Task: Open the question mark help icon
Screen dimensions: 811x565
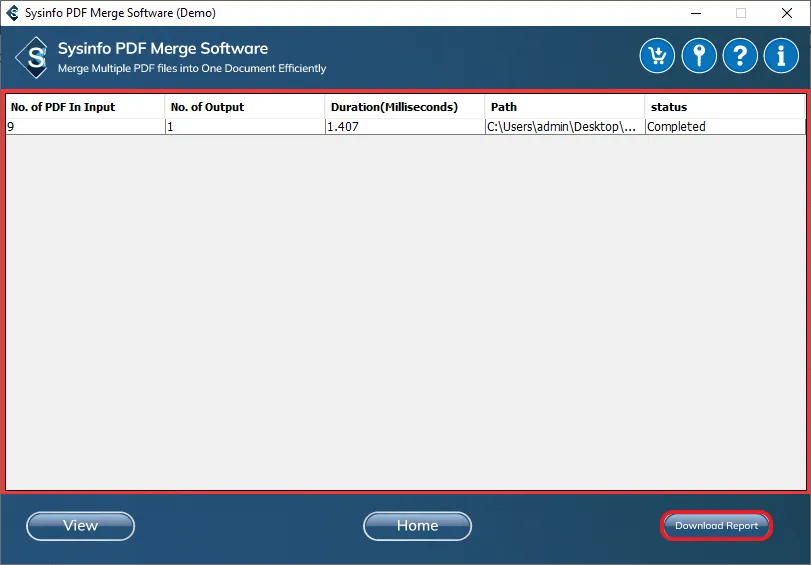Action: pos(740,55)
